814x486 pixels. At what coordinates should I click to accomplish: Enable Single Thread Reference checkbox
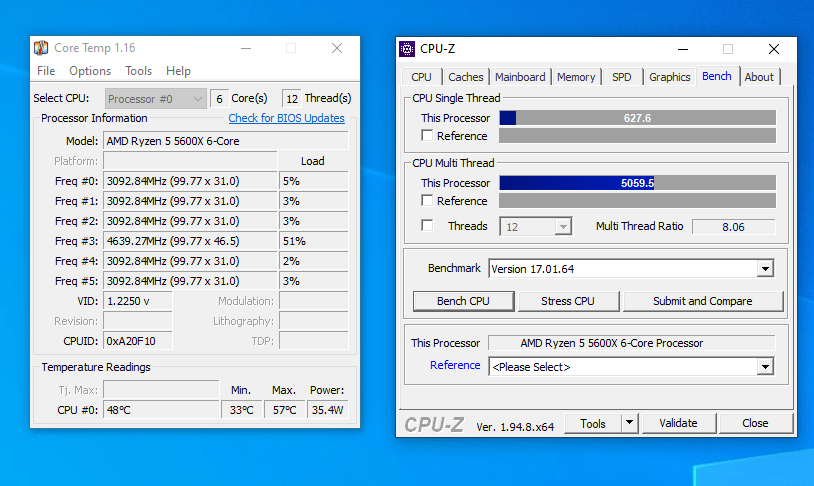coord(427,136)
